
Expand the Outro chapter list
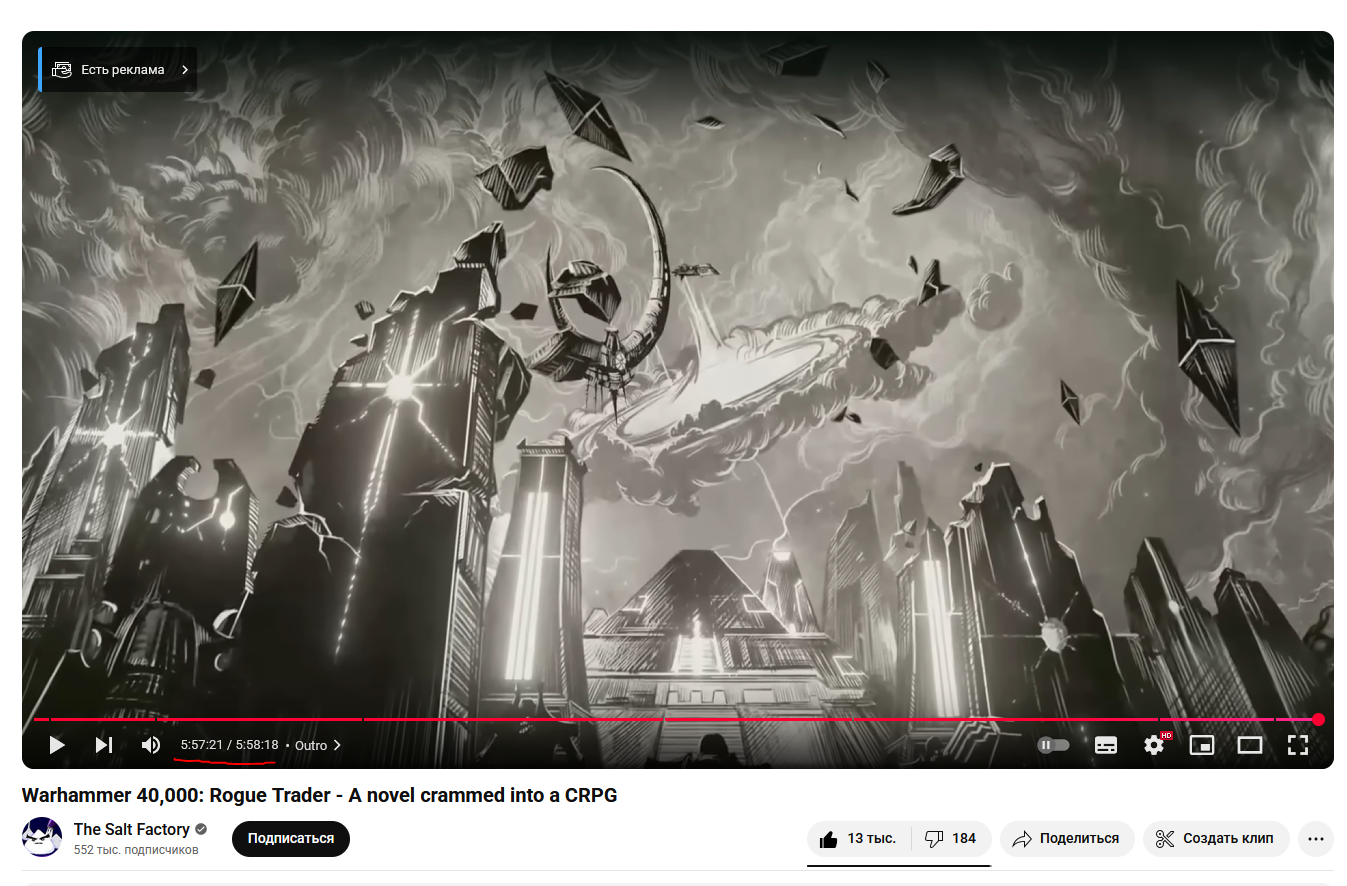[x=318, y=745]
